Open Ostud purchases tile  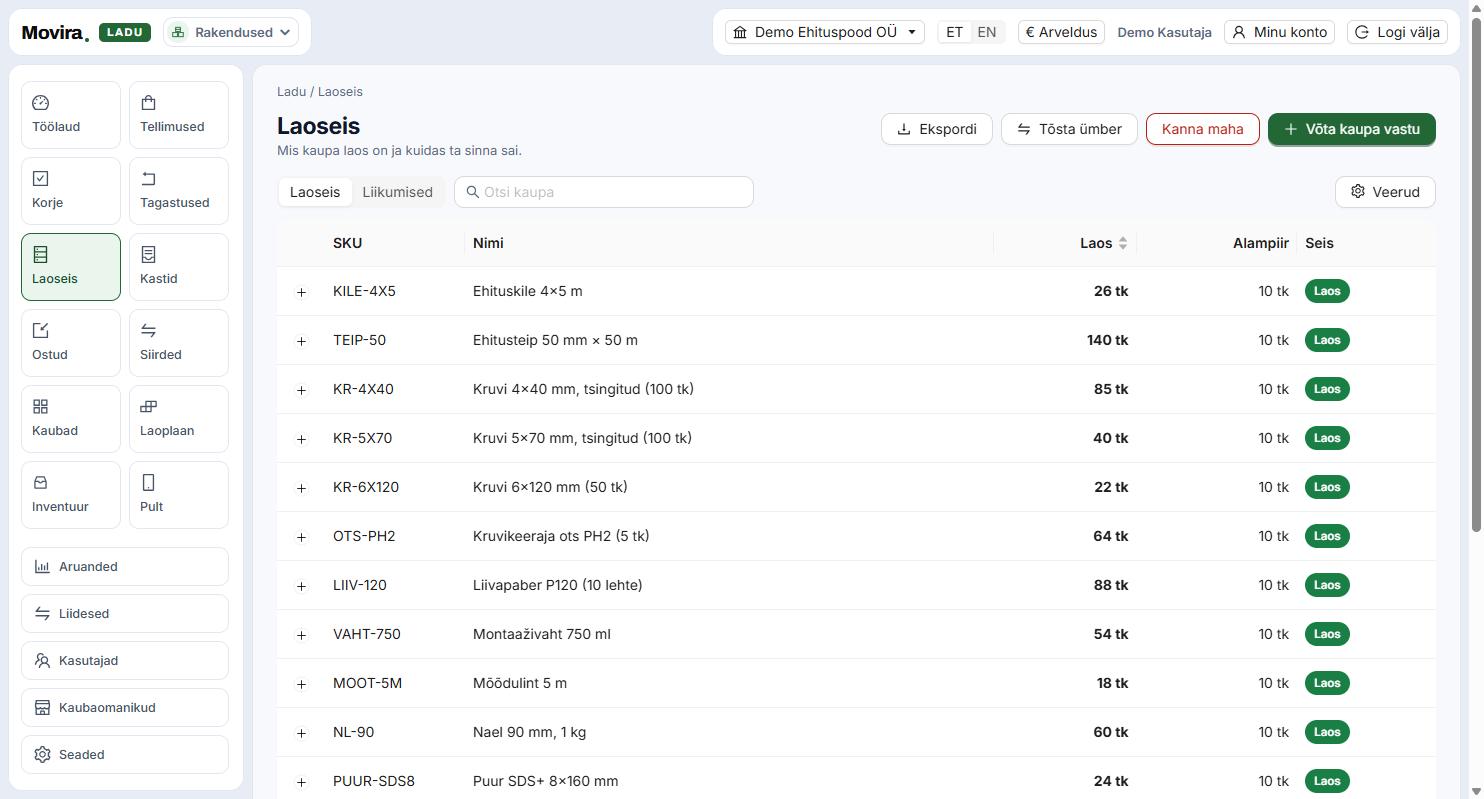point(71,343)
